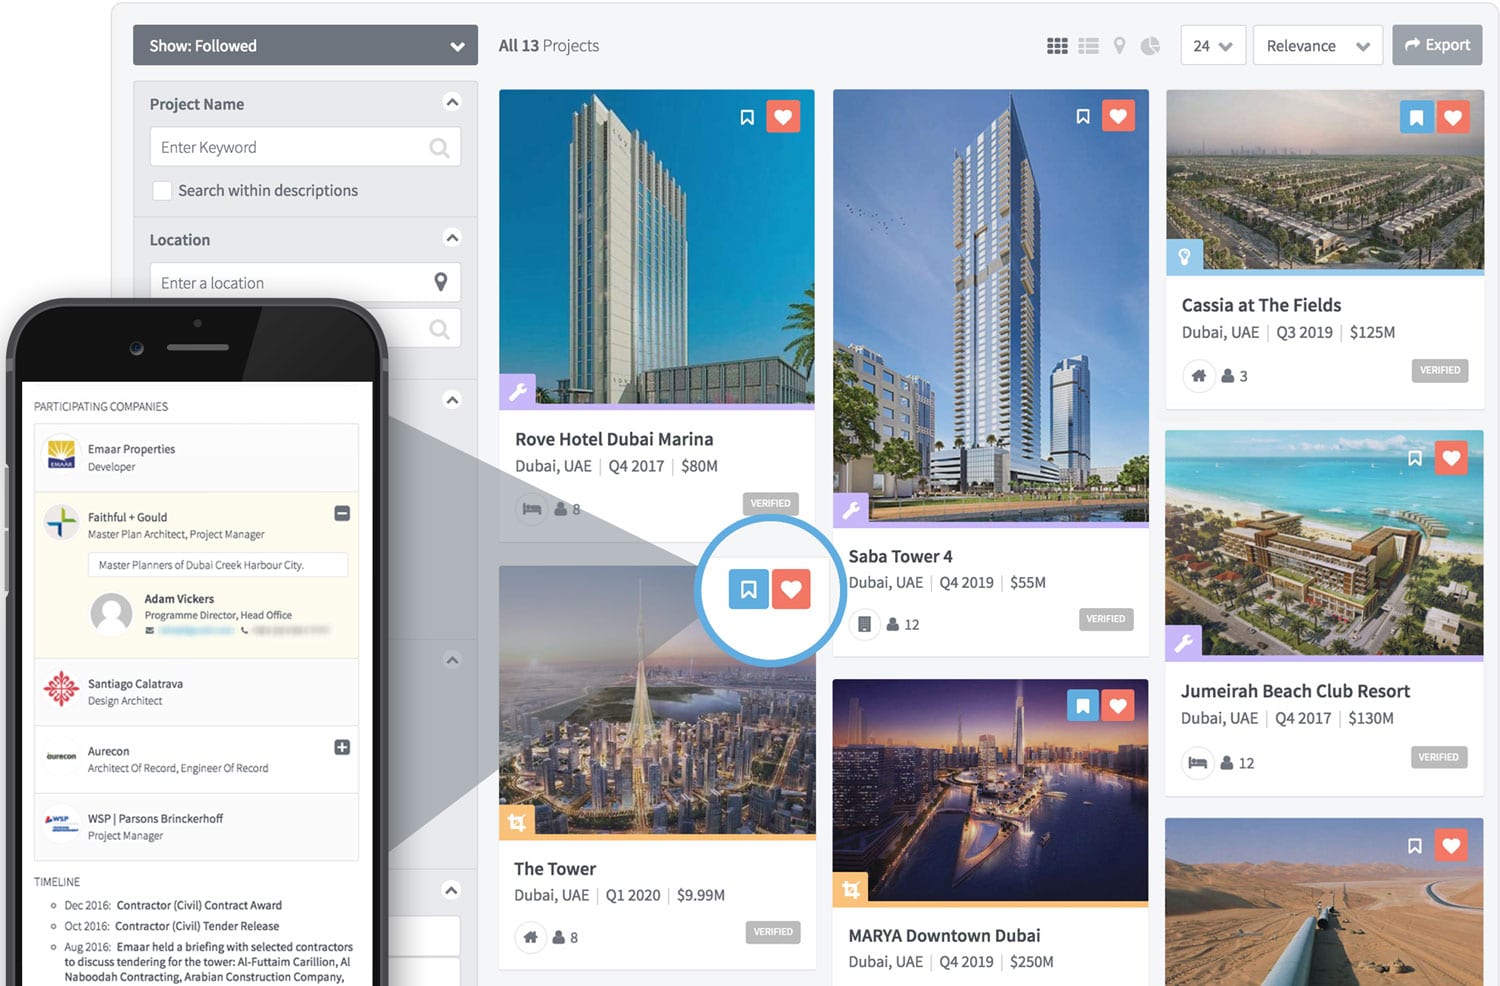The height and width of the screenshot is (986, 1500).
Task: Open the 24 per page dropdown
Action: [1213, 46]
